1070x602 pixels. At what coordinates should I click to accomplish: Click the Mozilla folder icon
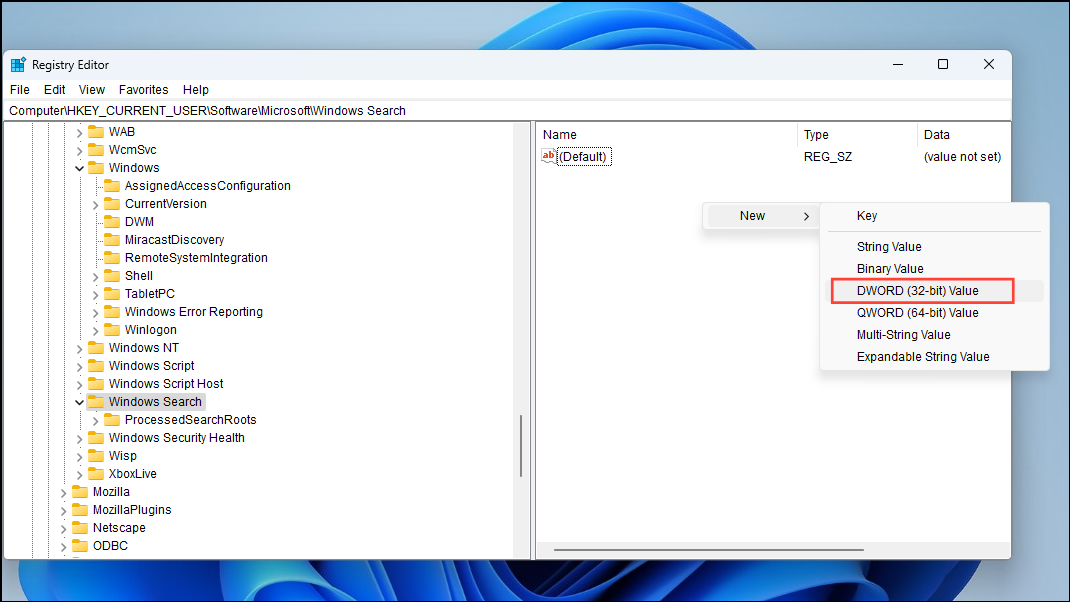(81, 491)
